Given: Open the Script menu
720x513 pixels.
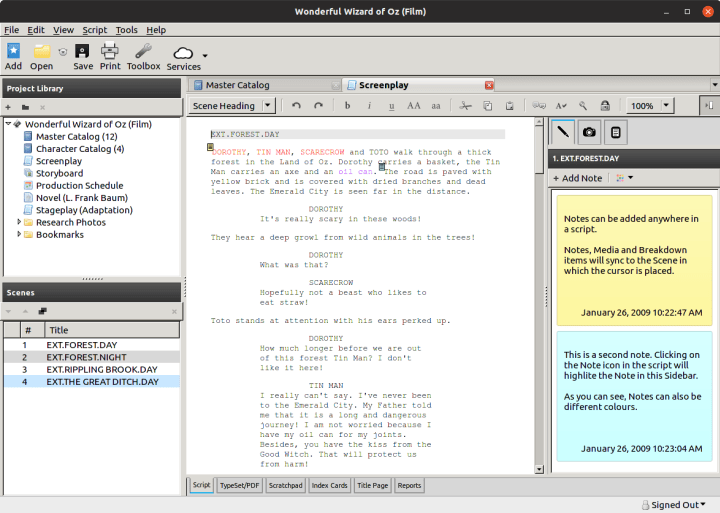Looking at the screenshot, I should pos(95,30).
